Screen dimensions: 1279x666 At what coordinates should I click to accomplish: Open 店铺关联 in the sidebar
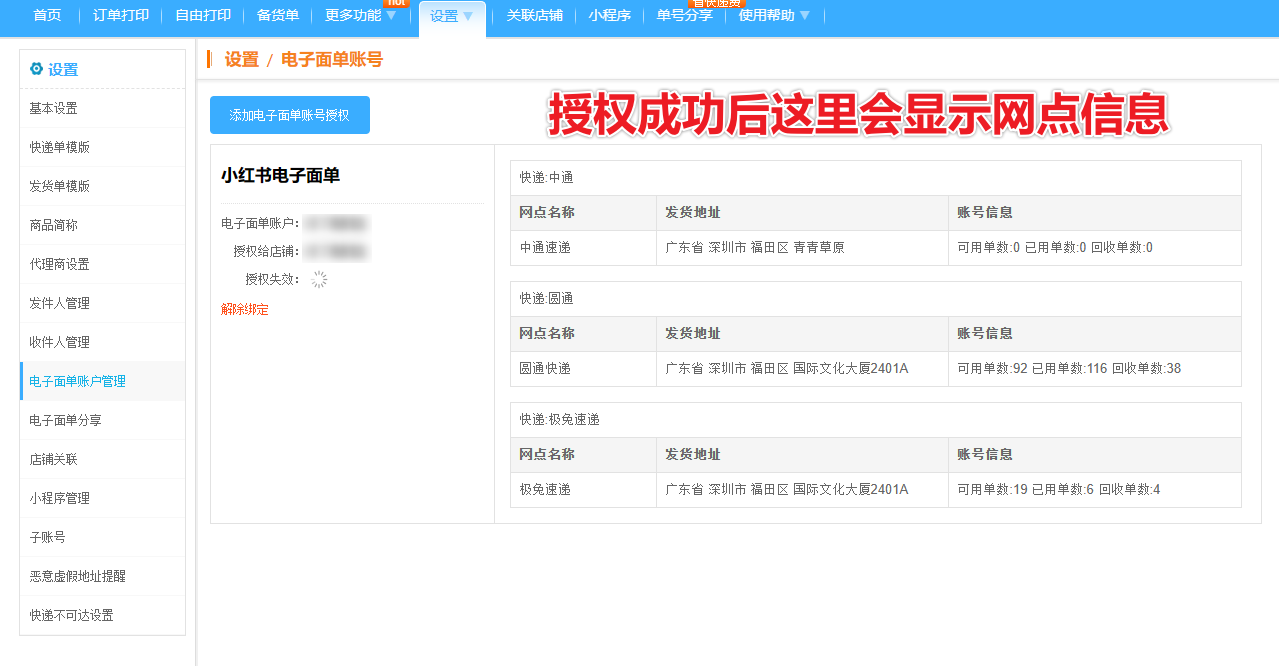(x=102, y=459)
